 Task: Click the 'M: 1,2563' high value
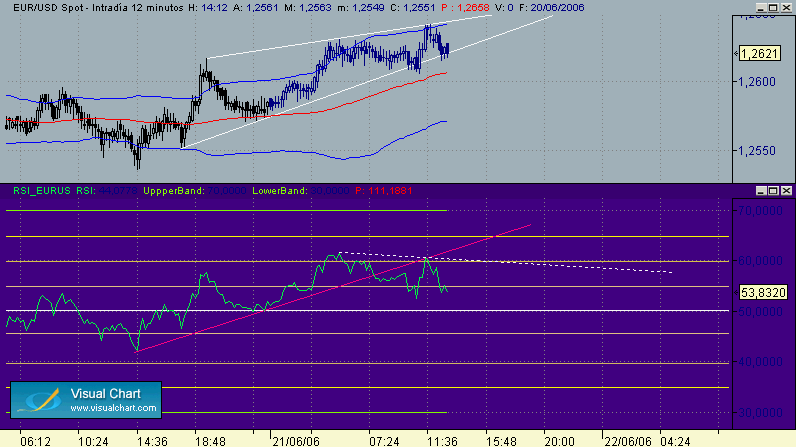308,8
